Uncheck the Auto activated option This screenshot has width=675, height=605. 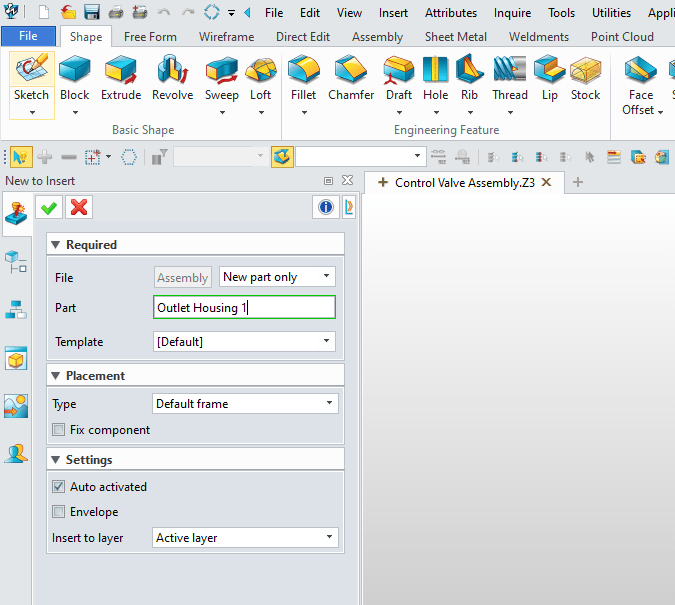[60, 487]
